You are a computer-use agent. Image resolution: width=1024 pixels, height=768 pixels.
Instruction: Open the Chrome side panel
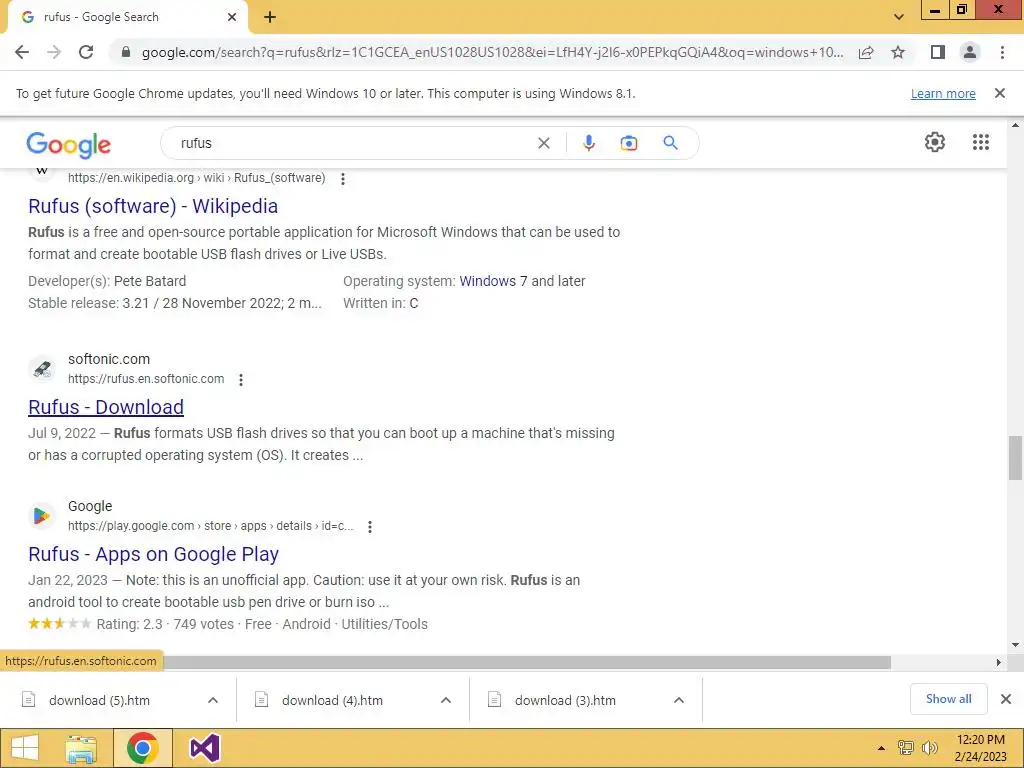pyautogui.click(x=938, y=52)
